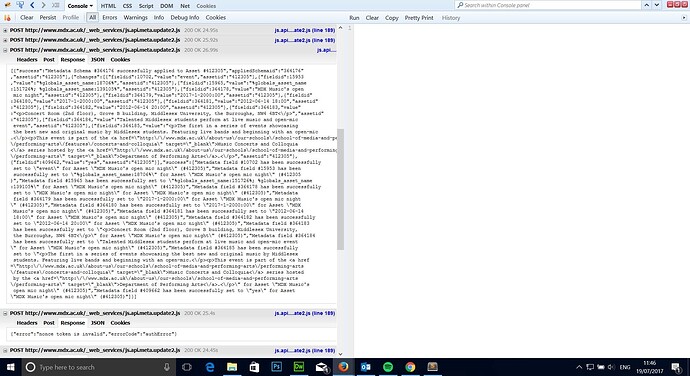Activate the element inspector icon
Screen dimensions: 690x376
[x=20, y=5]
